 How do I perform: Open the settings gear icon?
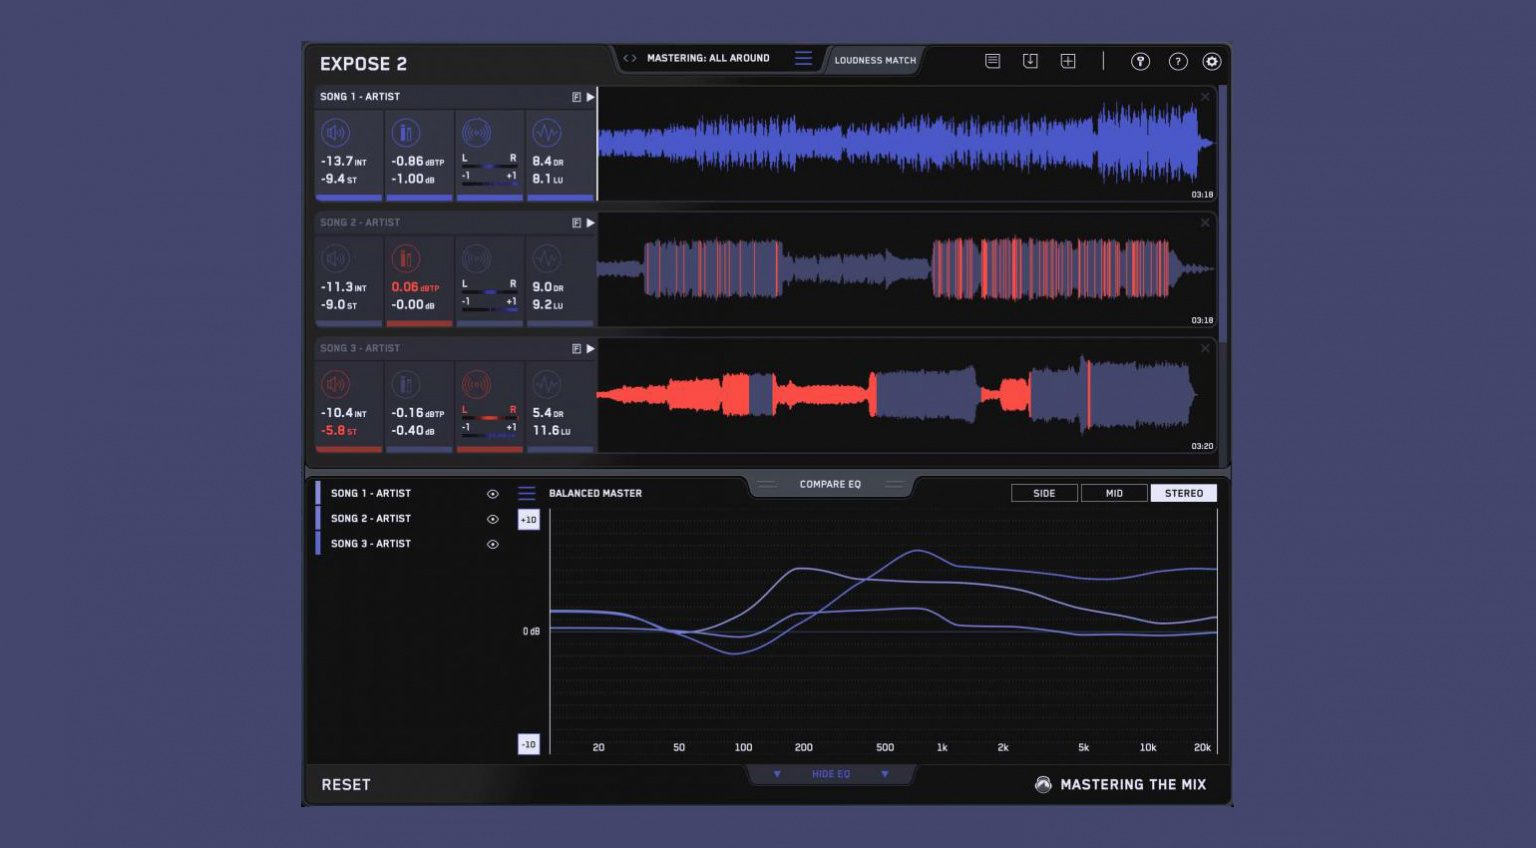tap(1212, 61)
